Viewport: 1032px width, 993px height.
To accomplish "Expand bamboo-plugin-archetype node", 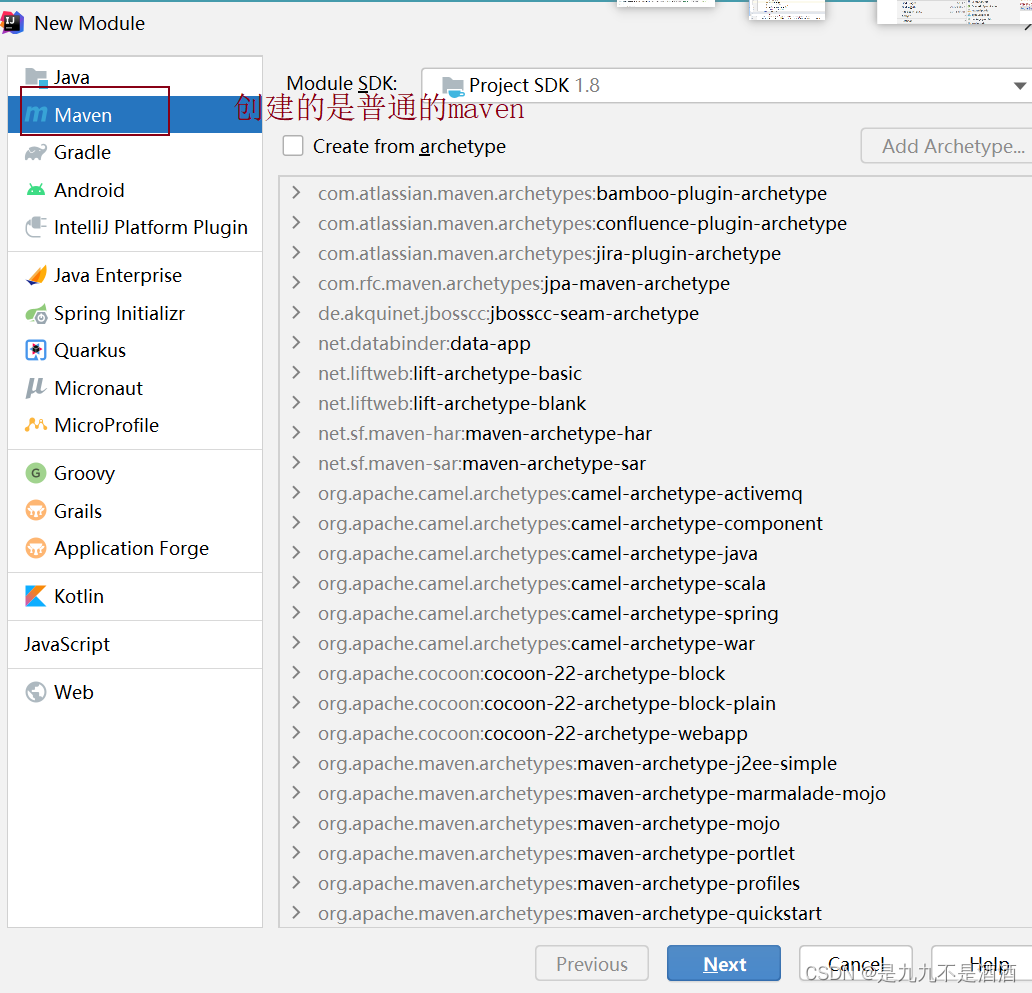I will (296, 193).
